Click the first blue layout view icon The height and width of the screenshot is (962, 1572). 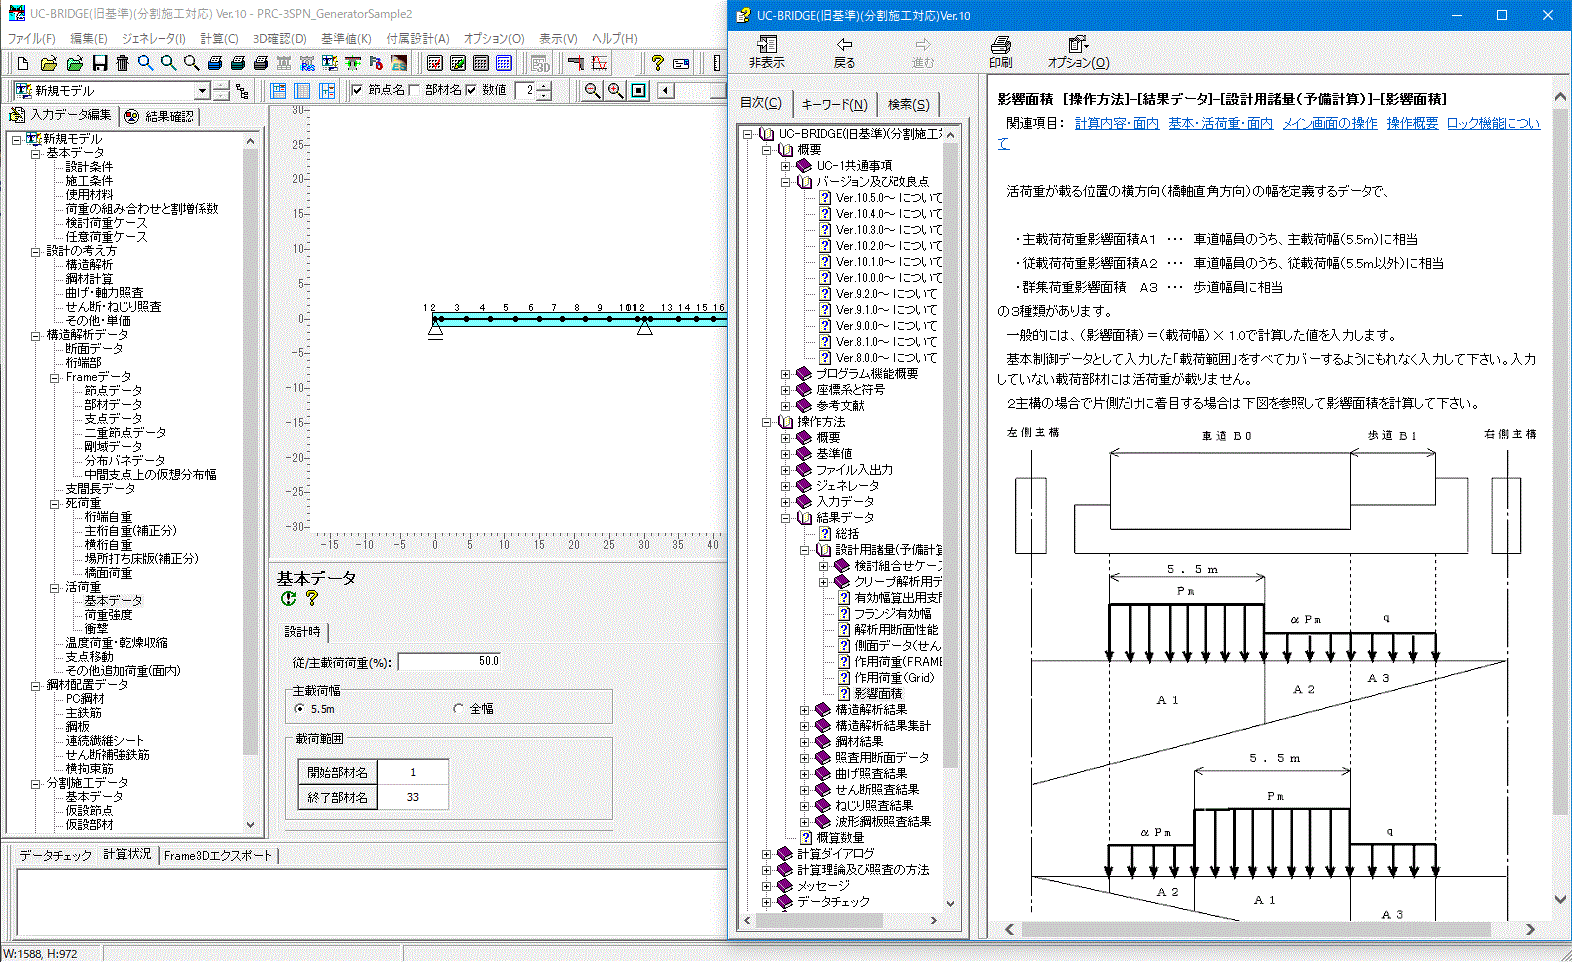click(278, 91)
